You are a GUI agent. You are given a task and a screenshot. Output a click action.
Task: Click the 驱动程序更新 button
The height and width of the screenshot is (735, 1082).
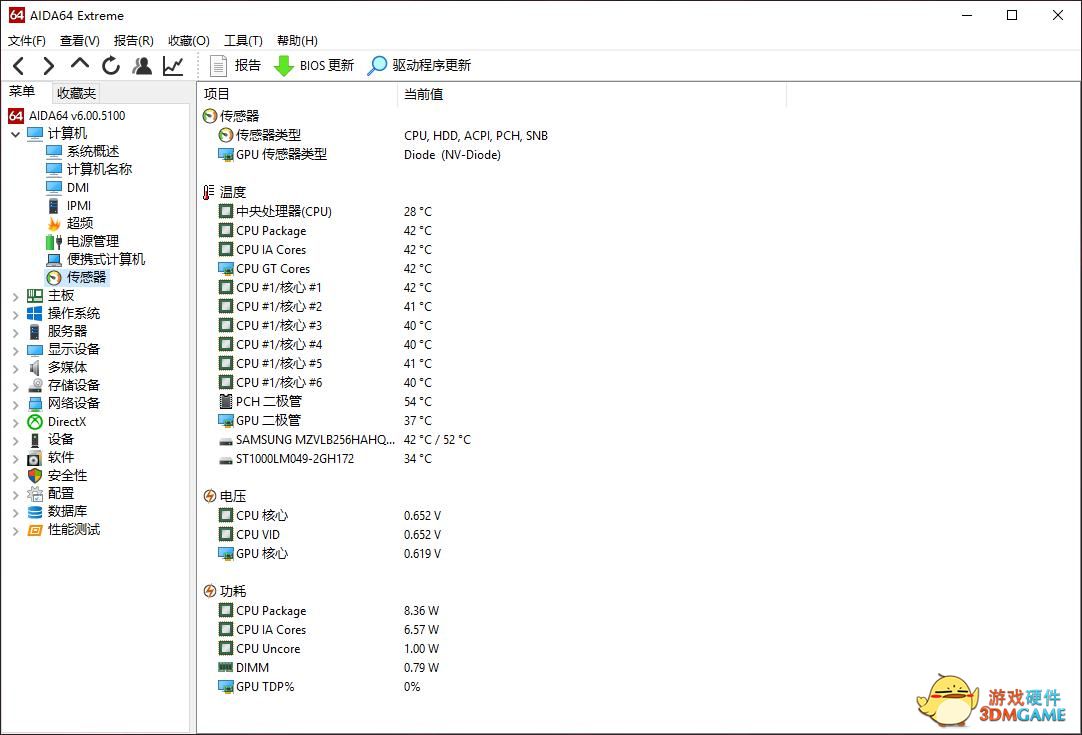419,66
